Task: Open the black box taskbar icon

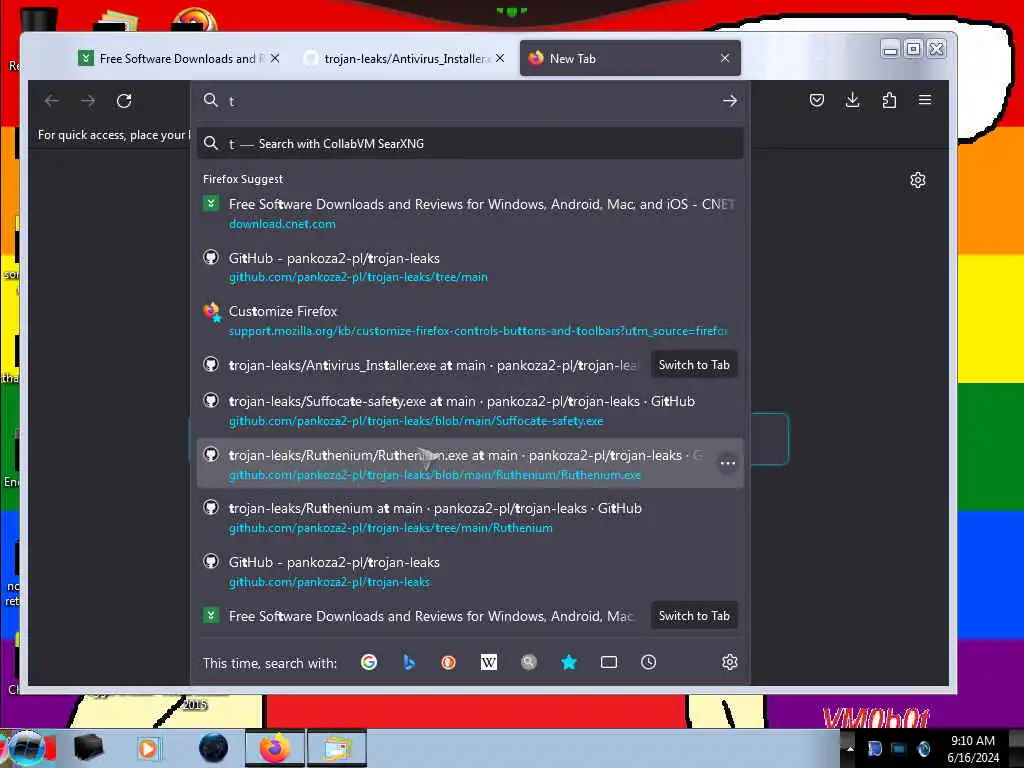Action: click(x=88, y=748)
